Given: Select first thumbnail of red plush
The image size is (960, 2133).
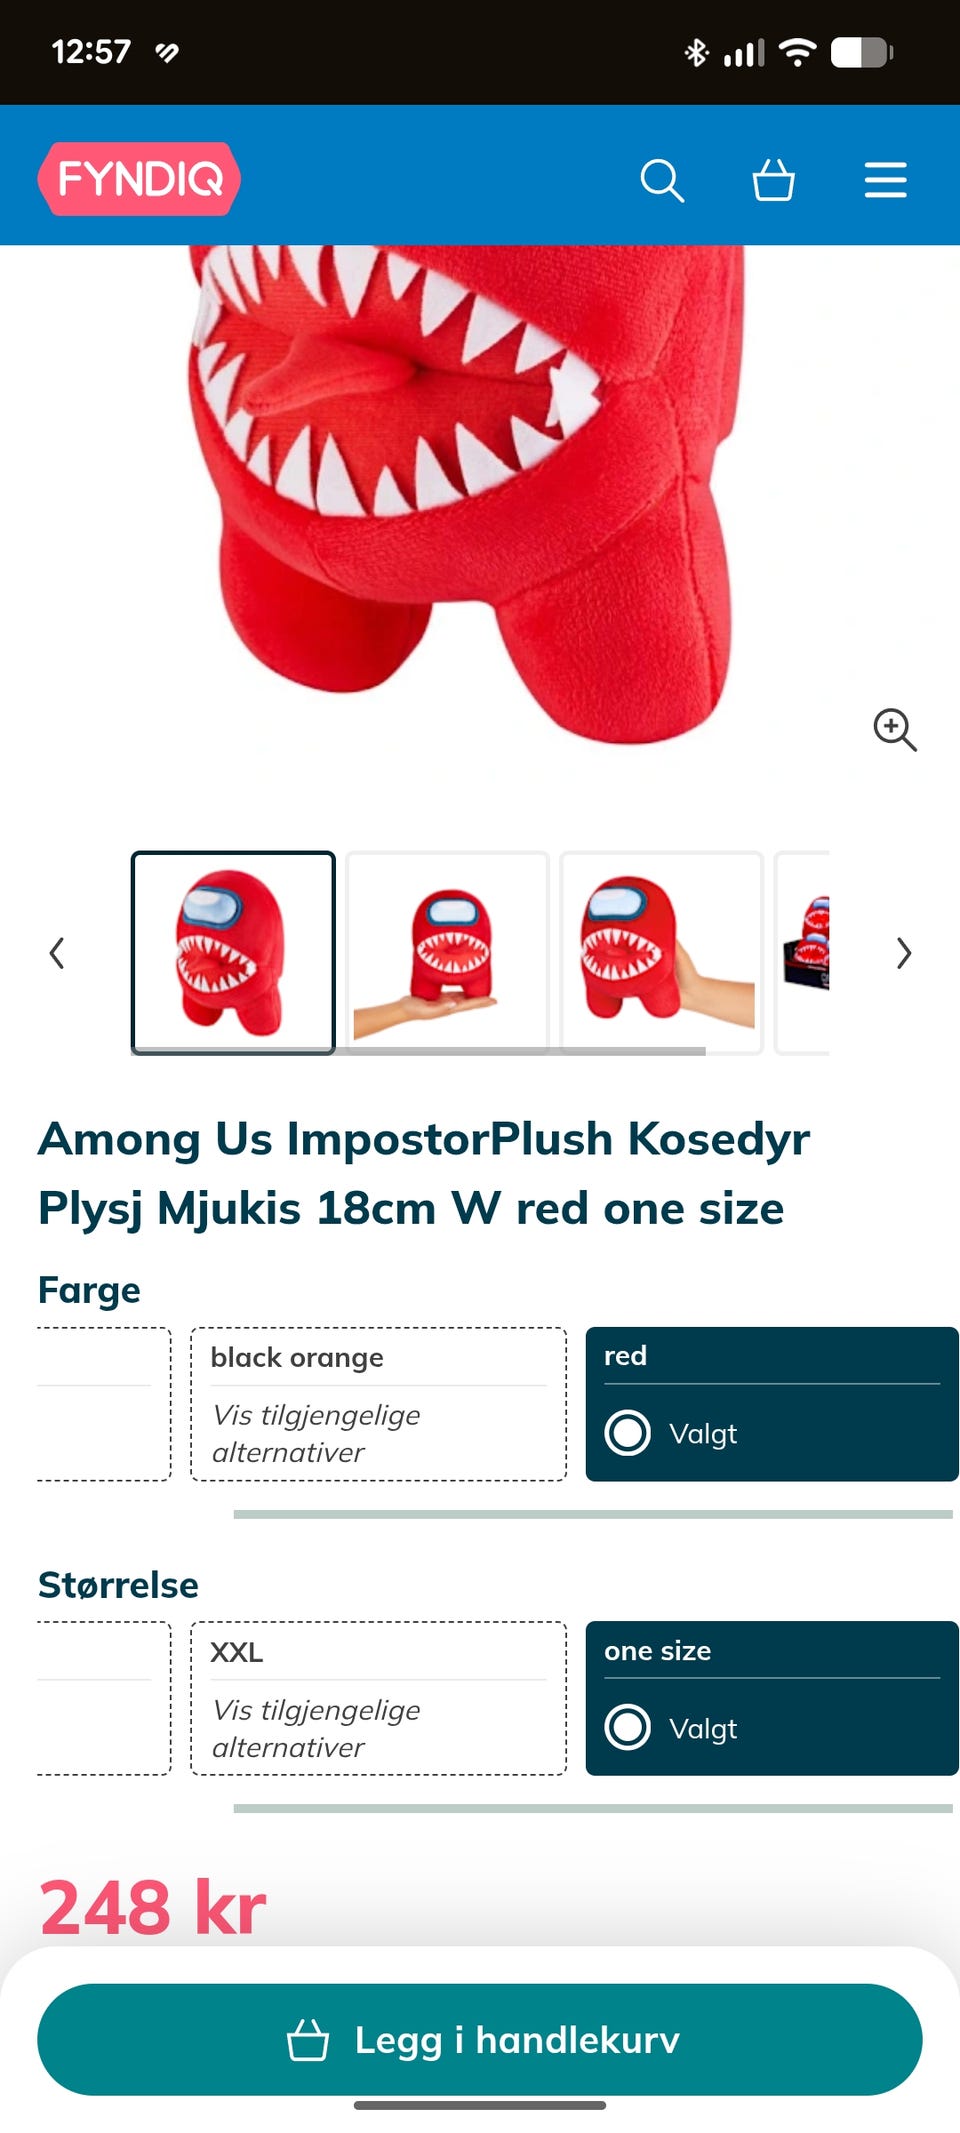Looking at the screenshot, I should [x=233, y=952].
